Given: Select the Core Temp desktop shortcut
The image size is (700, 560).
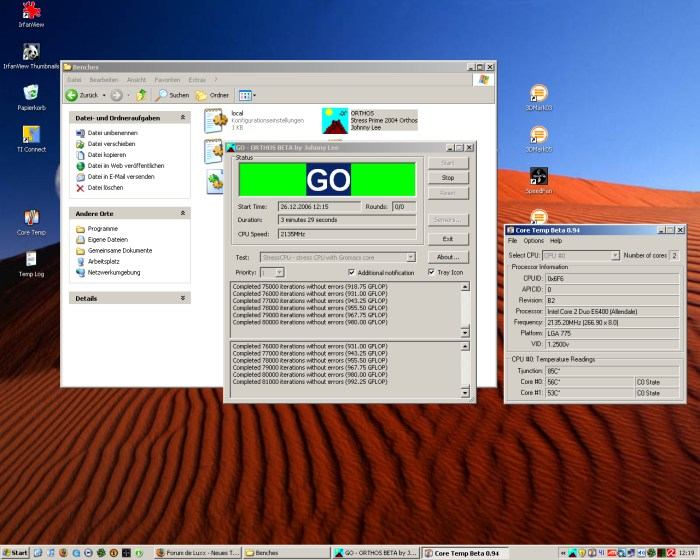Looking at the screenshot, I should click(31, 222).
